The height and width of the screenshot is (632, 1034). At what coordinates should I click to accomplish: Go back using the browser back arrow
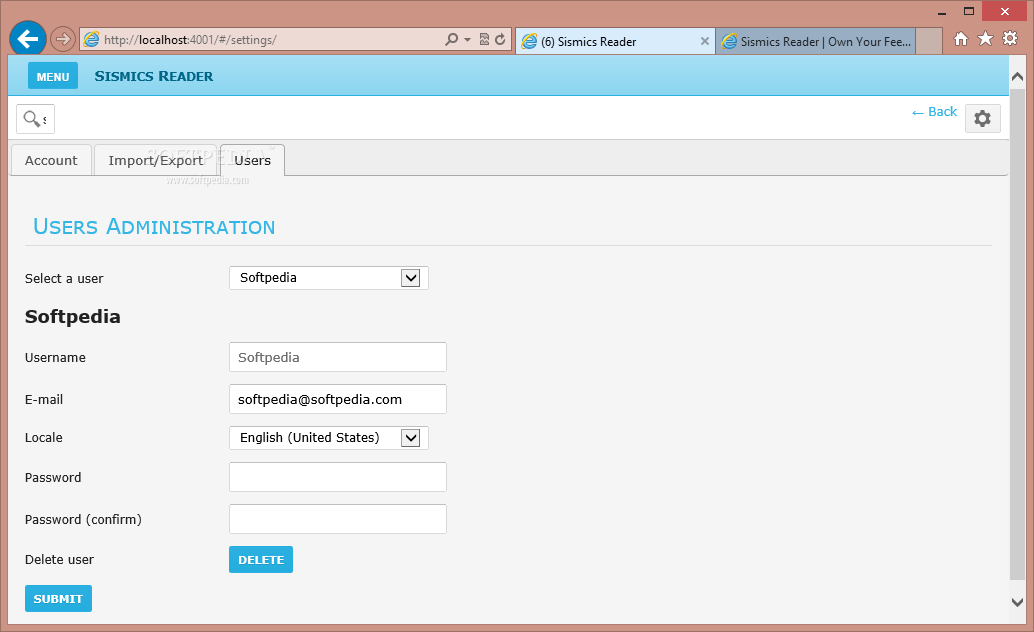point(28,39)
